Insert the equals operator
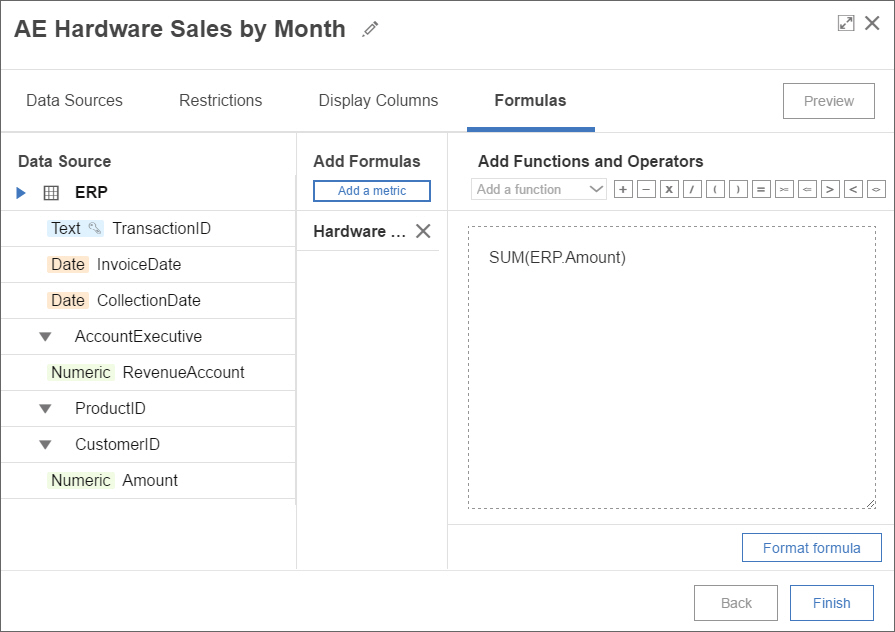 coord(761,189)
